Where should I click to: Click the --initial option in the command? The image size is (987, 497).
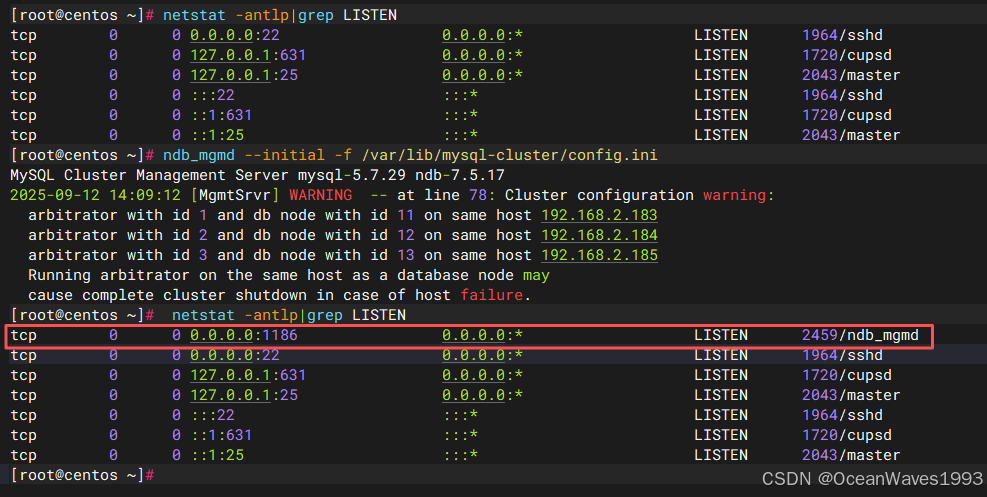point(285,155)
